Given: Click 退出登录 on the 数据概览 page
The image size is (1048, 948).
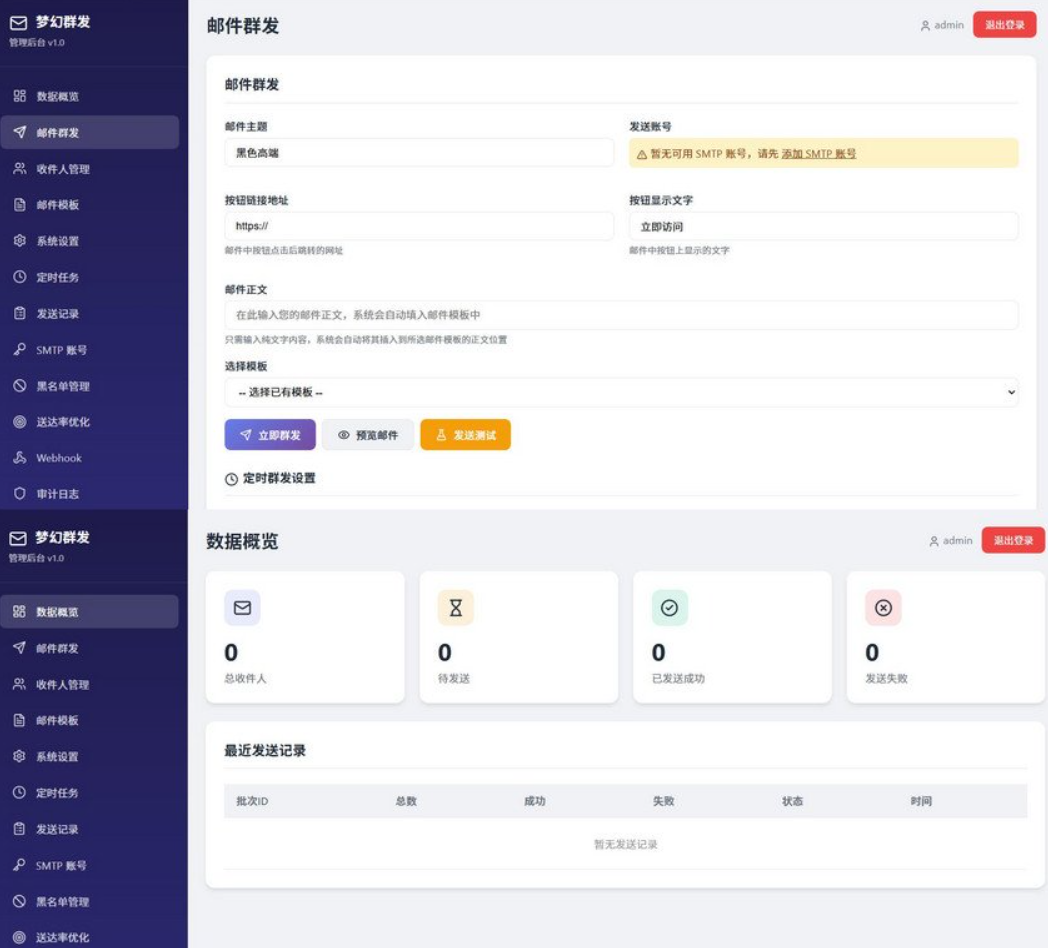Looking at the screenshot, I should click(1013, 540).
